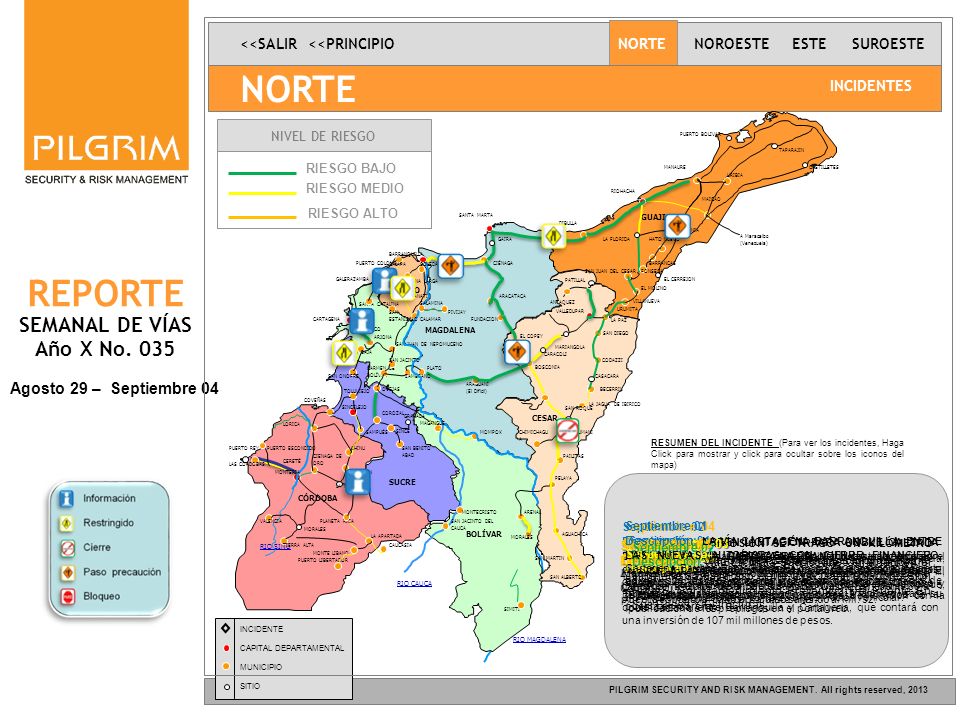
Task: Follow the RIO MAGDALENA link
Action: [x=539, y=639]
